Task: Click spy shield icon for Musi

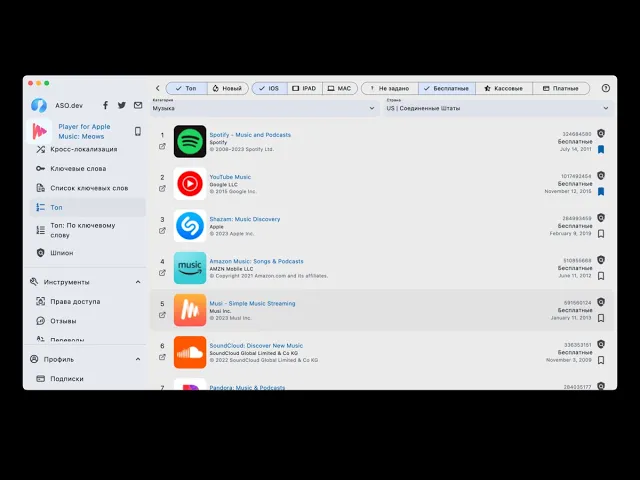Action: click(601, 302)
